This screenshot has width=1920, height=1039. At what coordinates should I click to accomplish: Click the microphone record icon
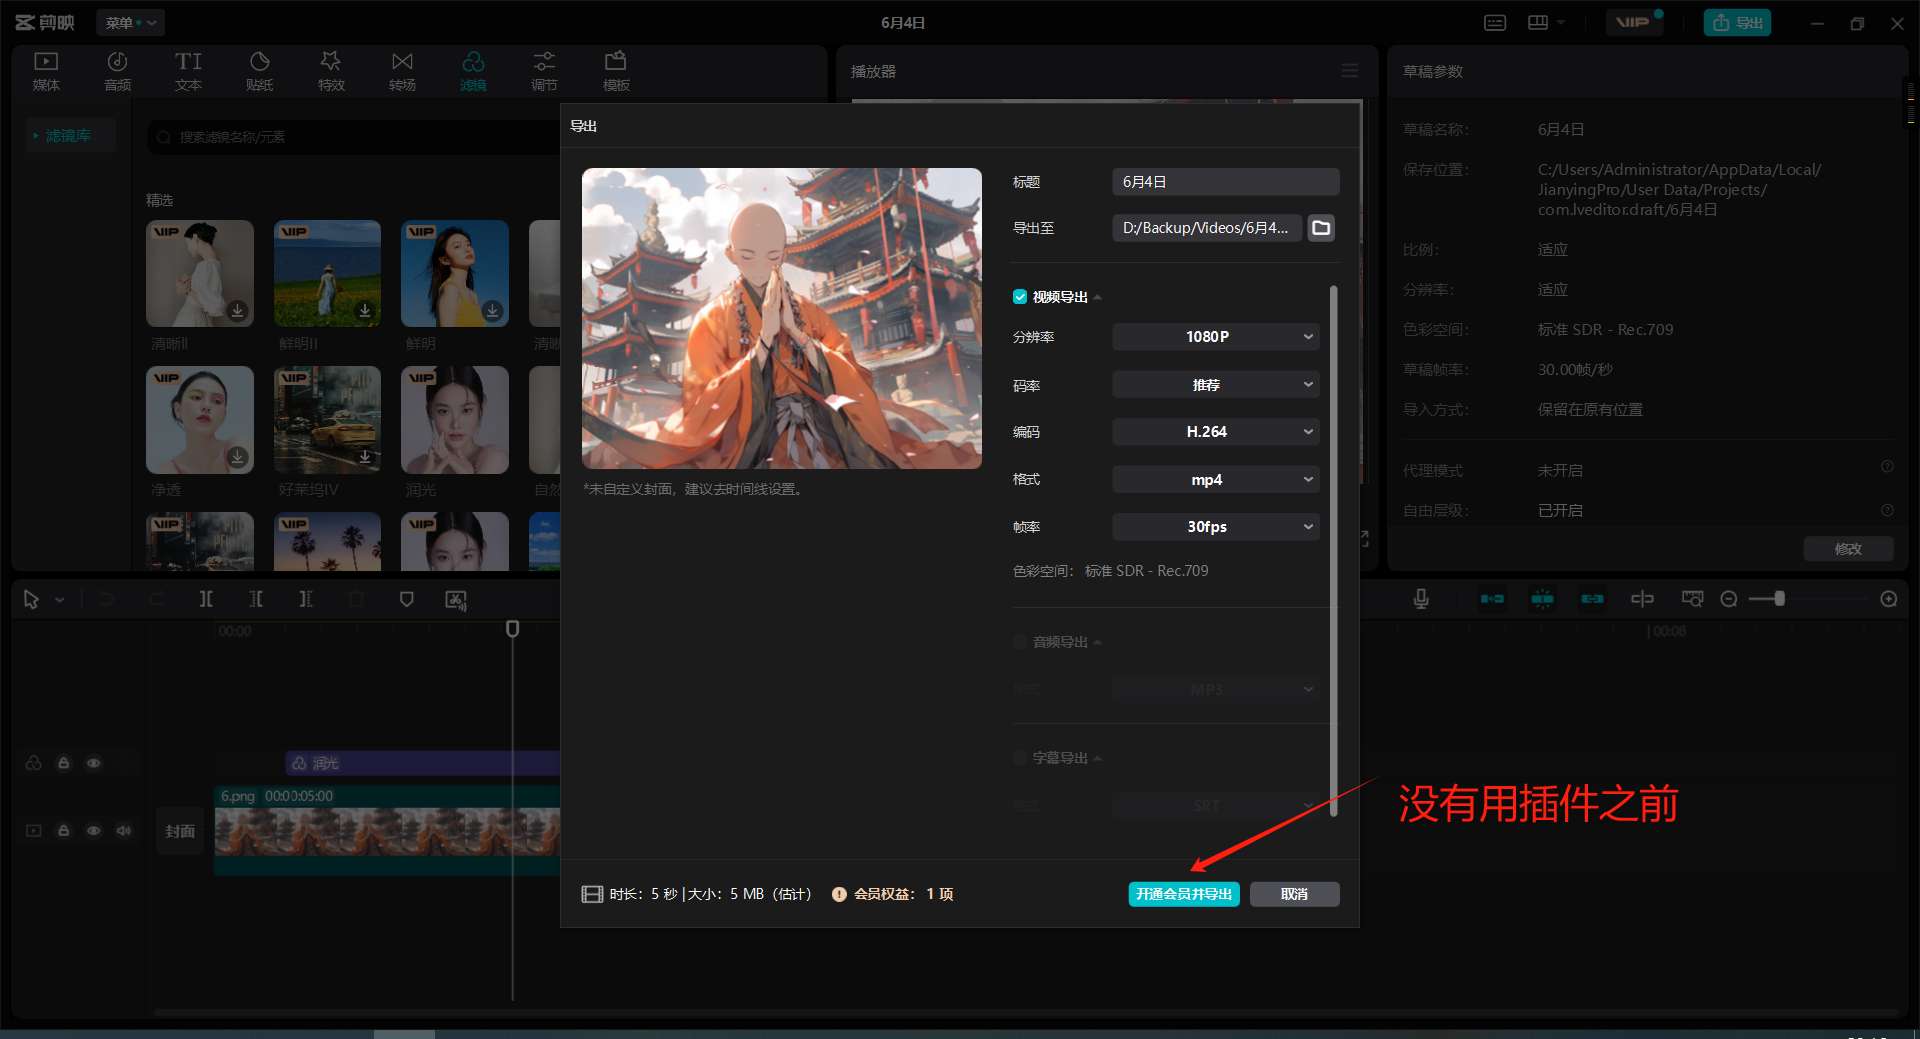point(1420,599)
